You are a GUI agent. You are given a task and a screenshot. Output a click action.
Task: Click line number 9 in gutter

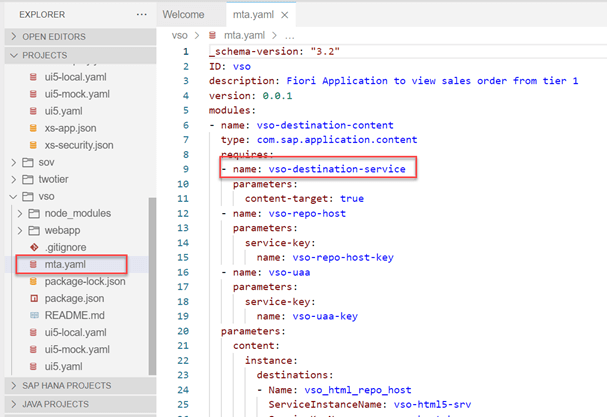tap(186, 169)
